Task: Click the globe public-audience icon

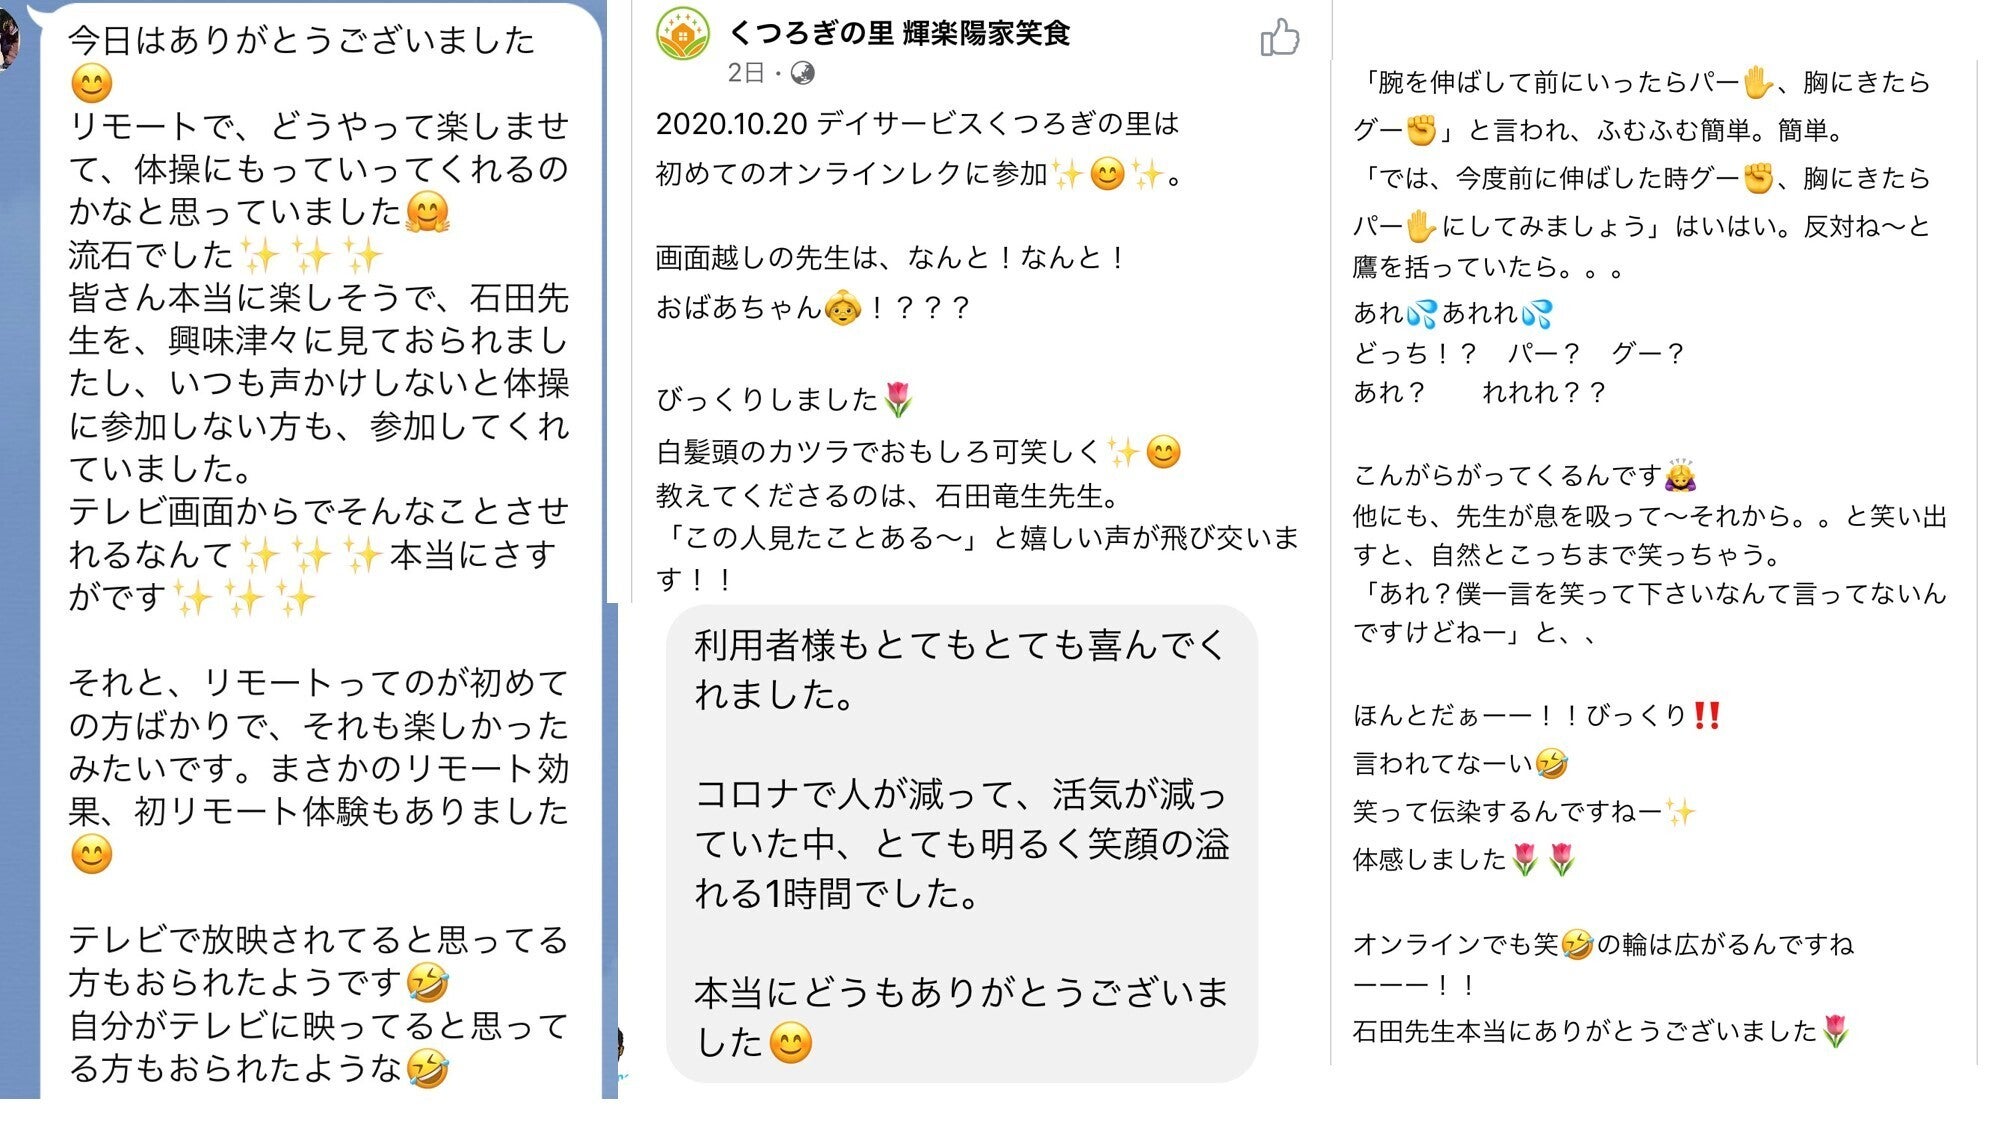Action: [802, 73]
